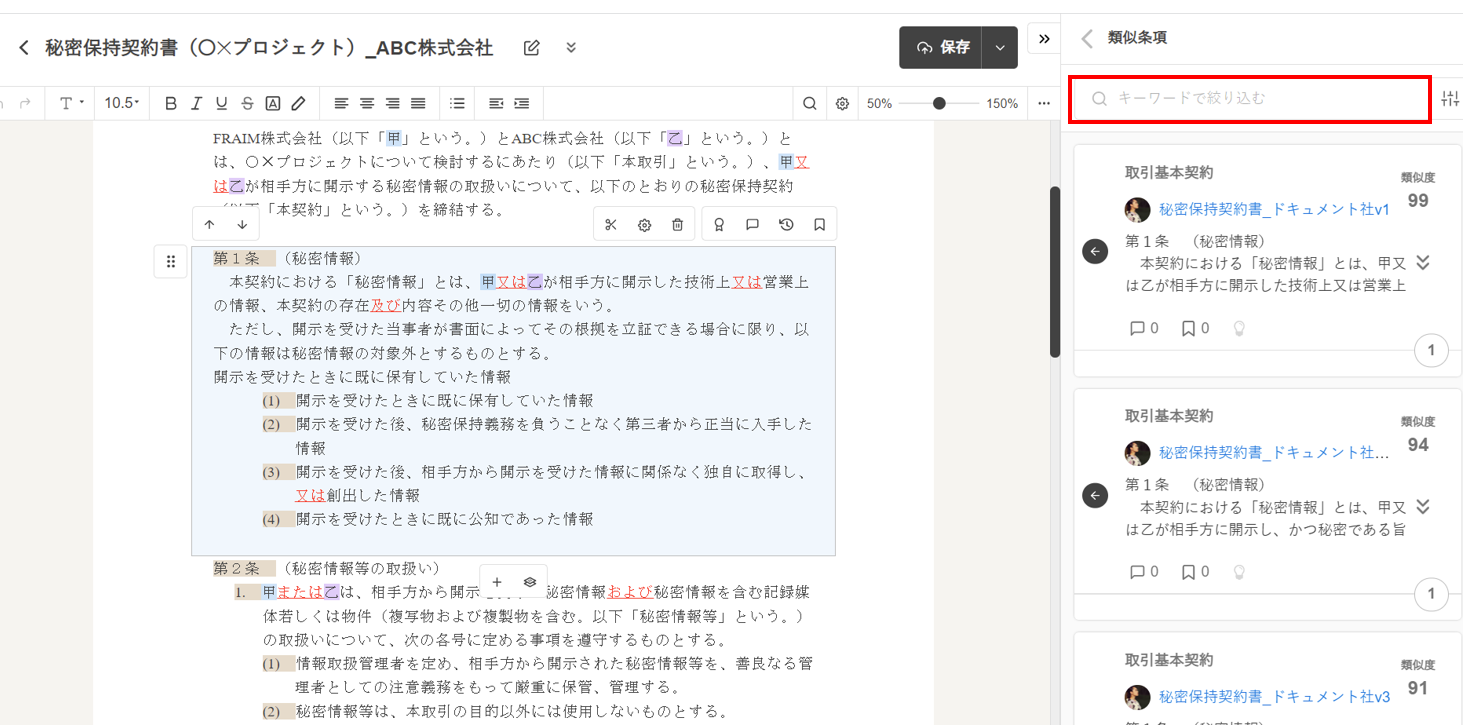Toggle italic formatting

point(196,103)
